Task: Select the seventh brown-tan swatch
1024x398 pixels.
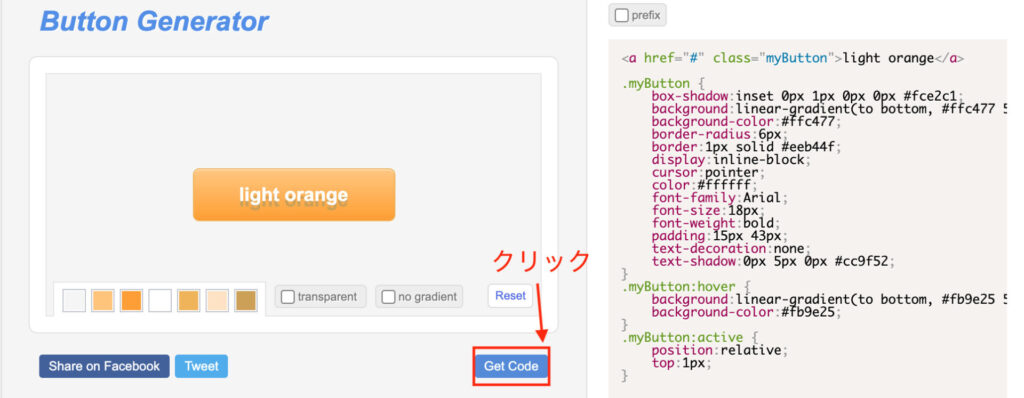Action: [x=246, y=301]
